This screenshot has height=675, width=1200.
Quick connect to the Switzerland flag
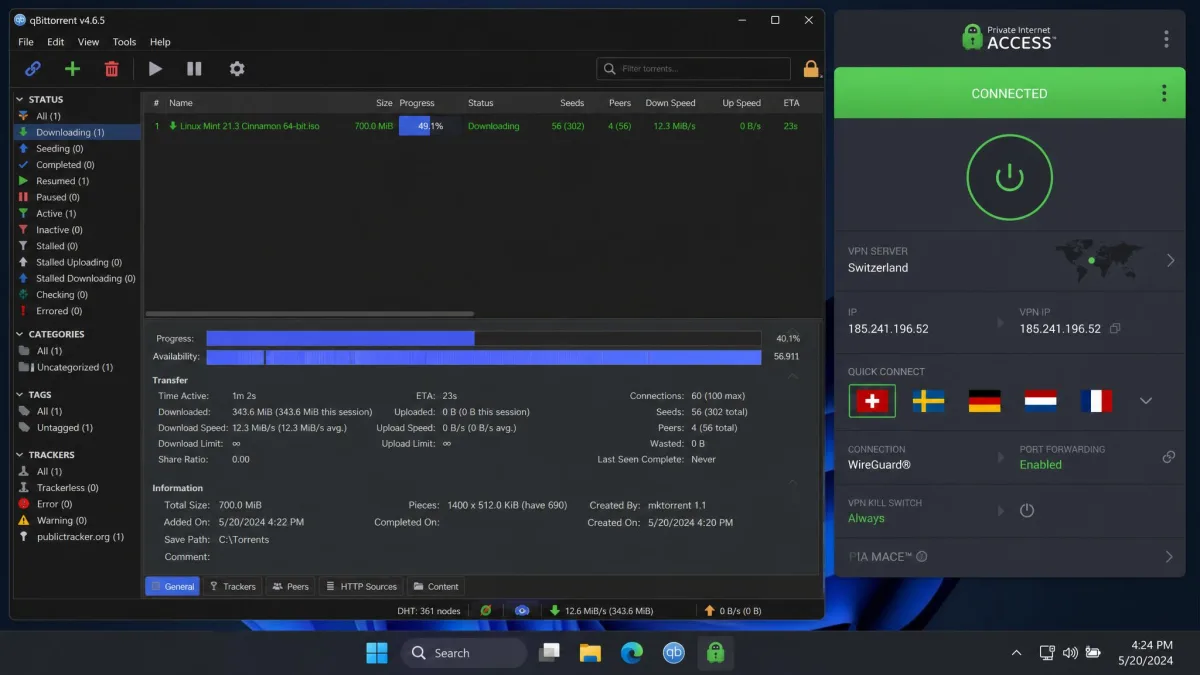872,401
